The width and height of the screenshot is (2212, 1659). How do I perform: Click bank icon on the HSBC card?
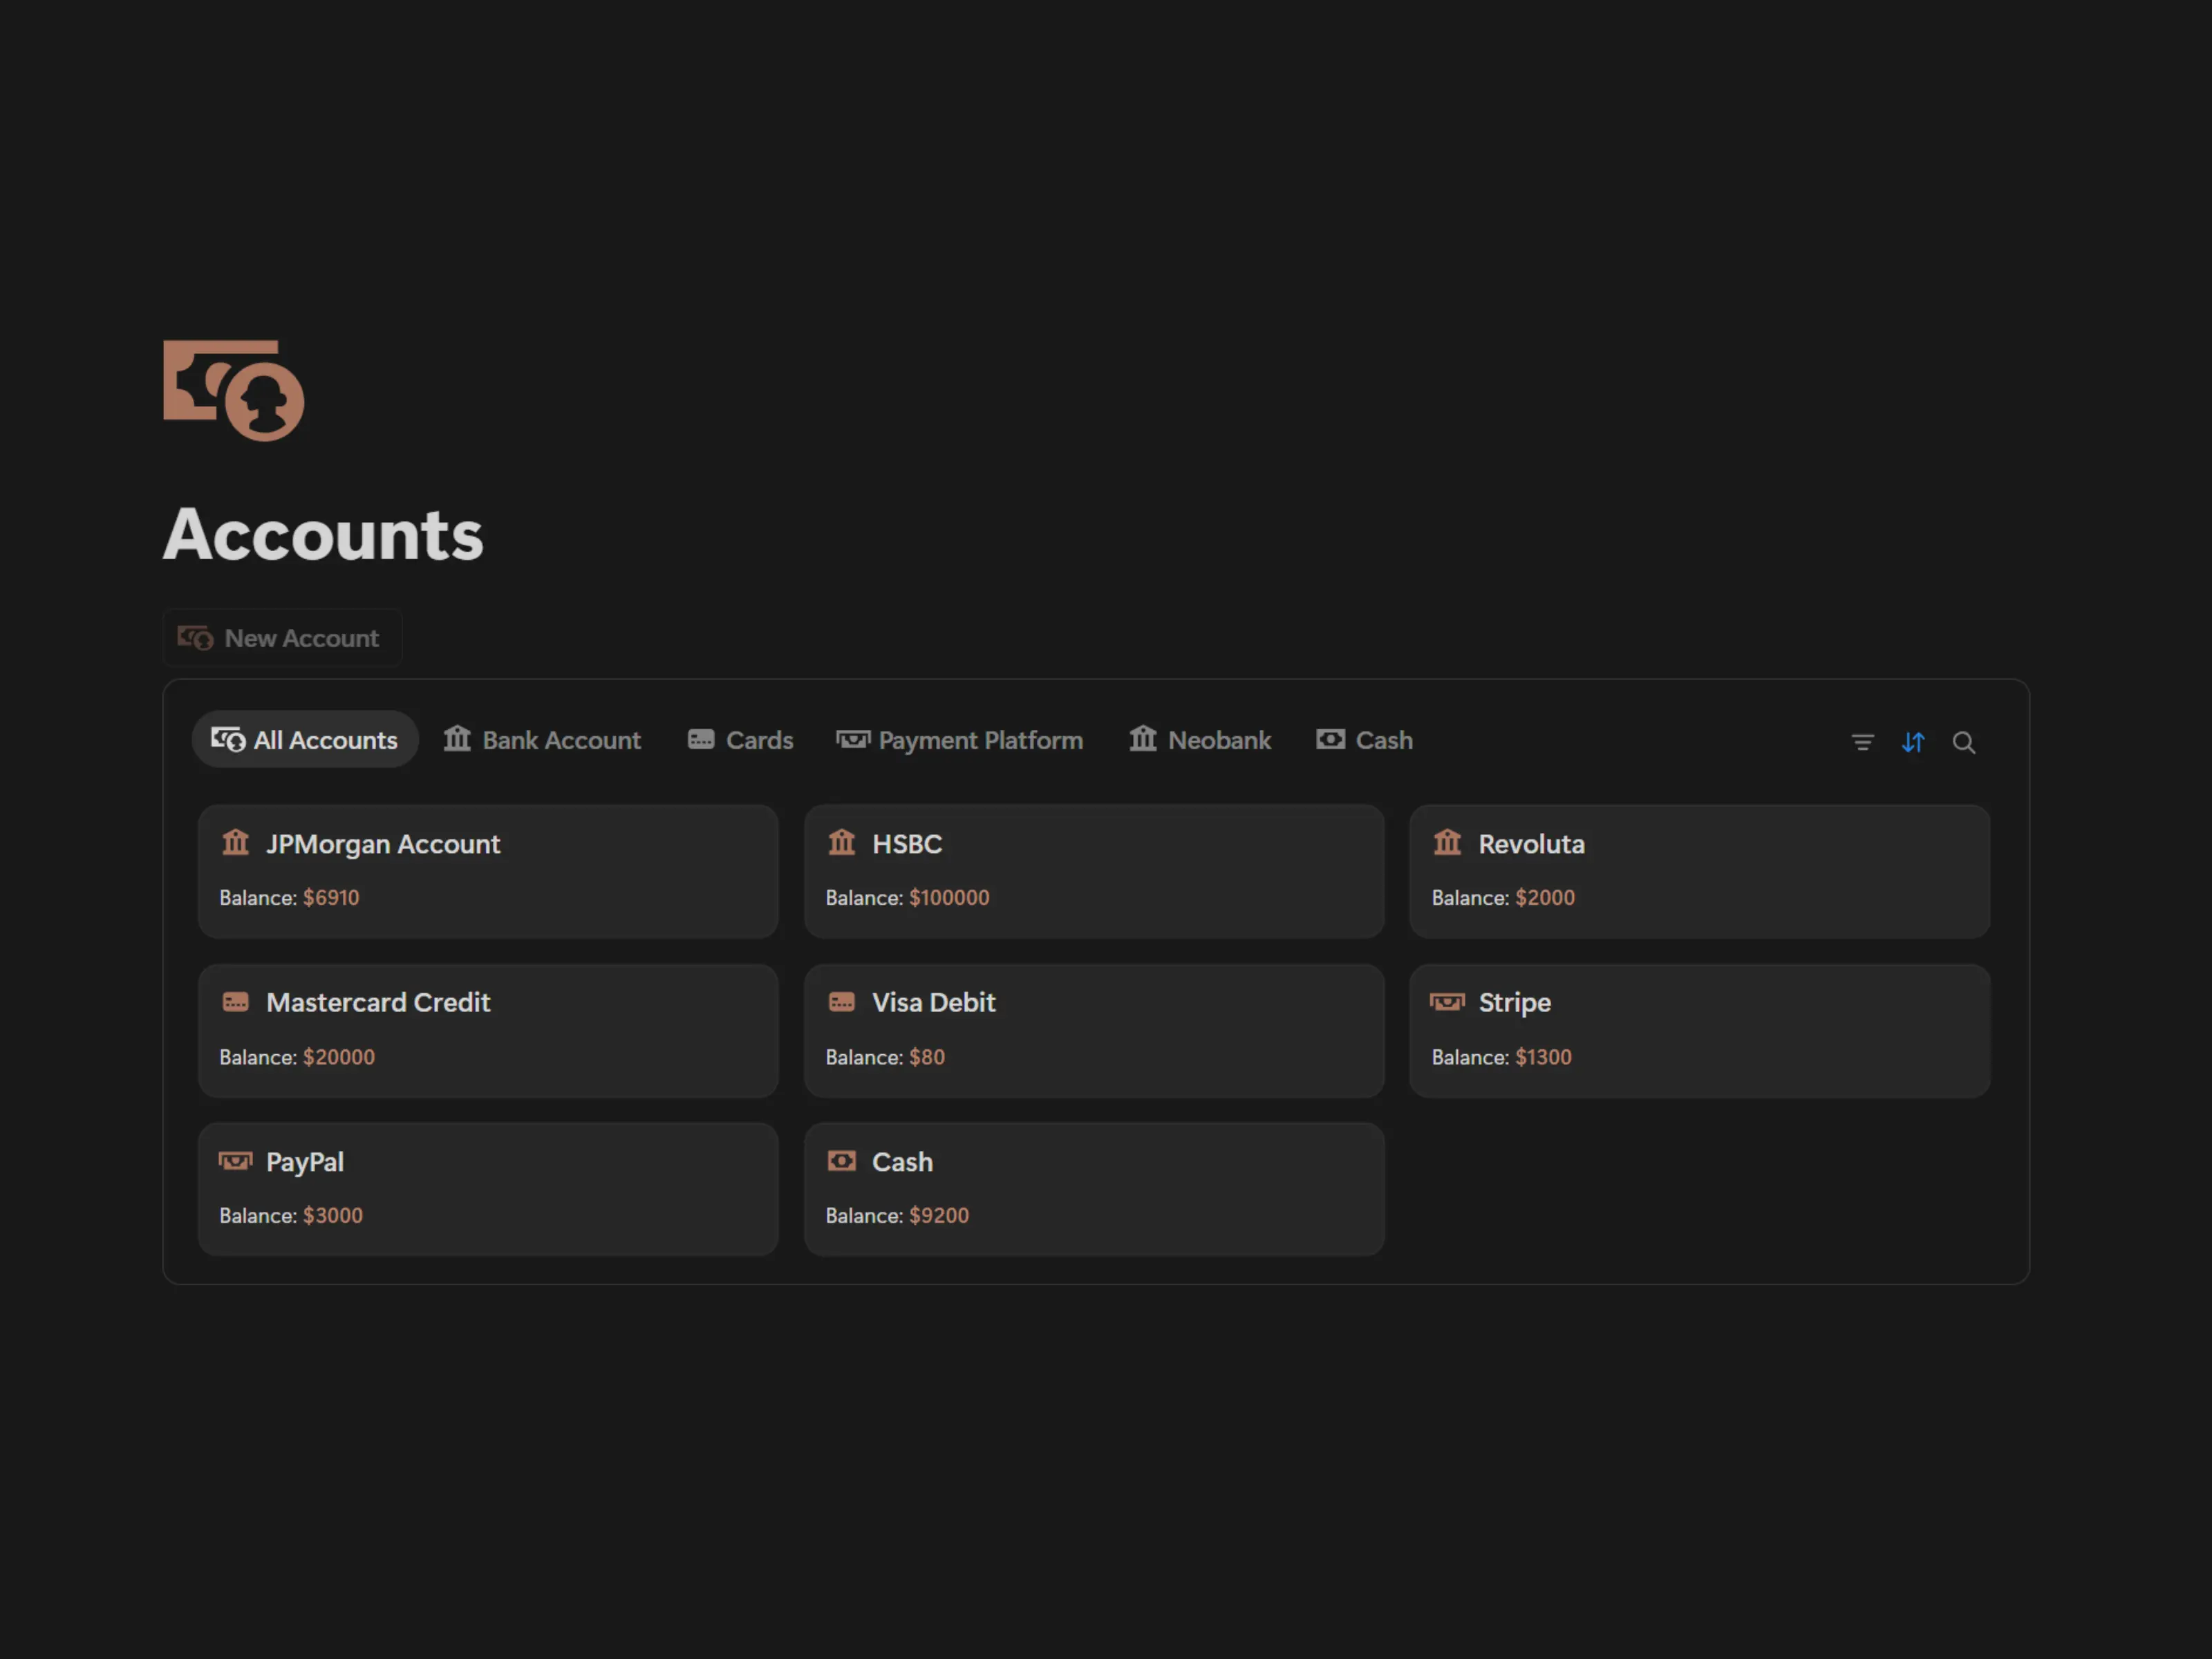(x=841, y=842)
